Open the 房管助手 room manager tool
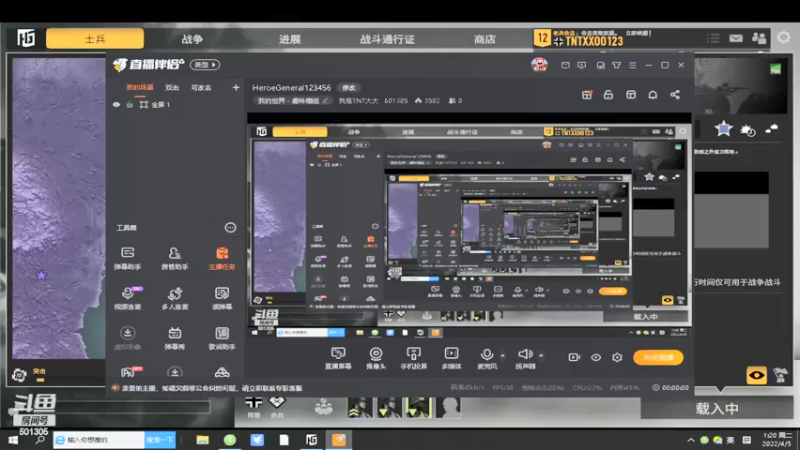 (174, 258)
